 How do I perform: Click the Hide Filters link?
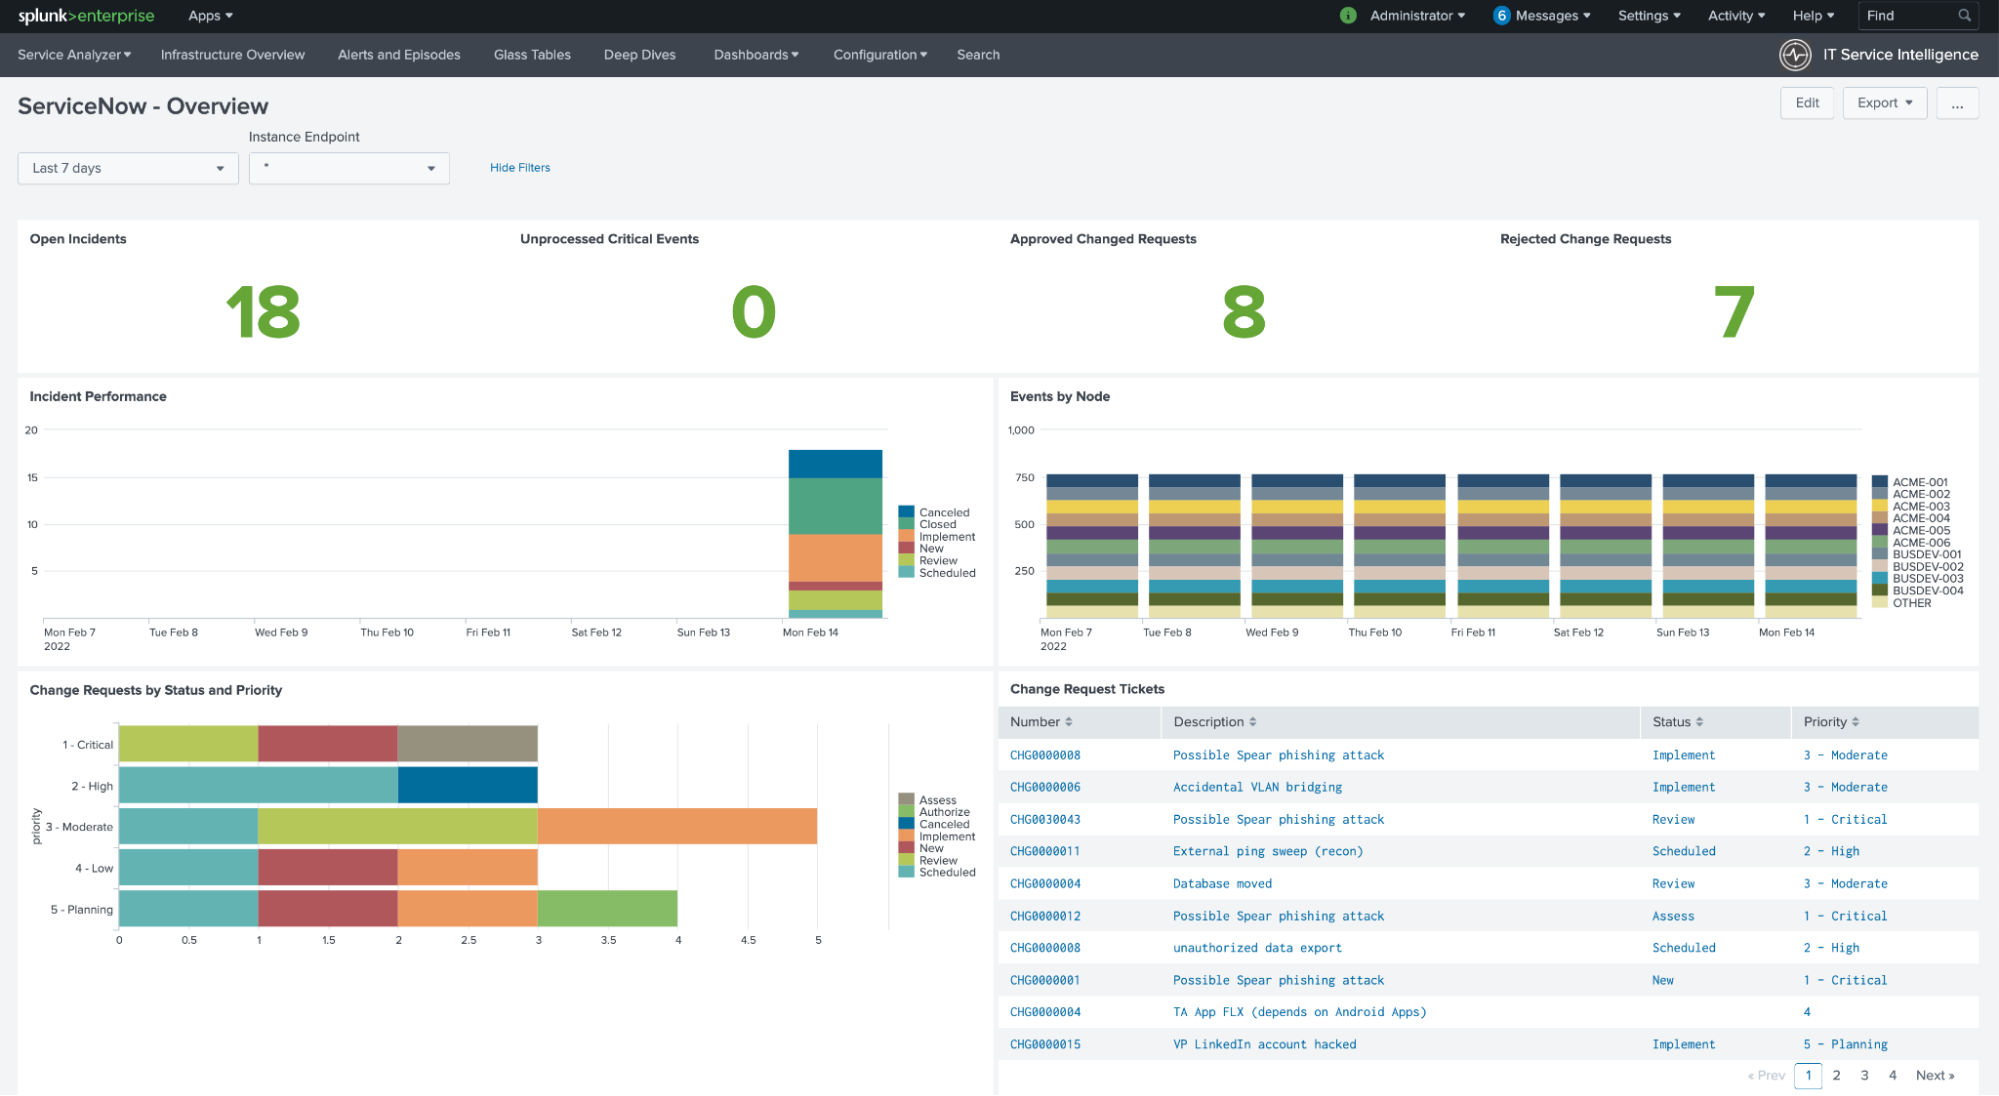[x=520, y=168]
